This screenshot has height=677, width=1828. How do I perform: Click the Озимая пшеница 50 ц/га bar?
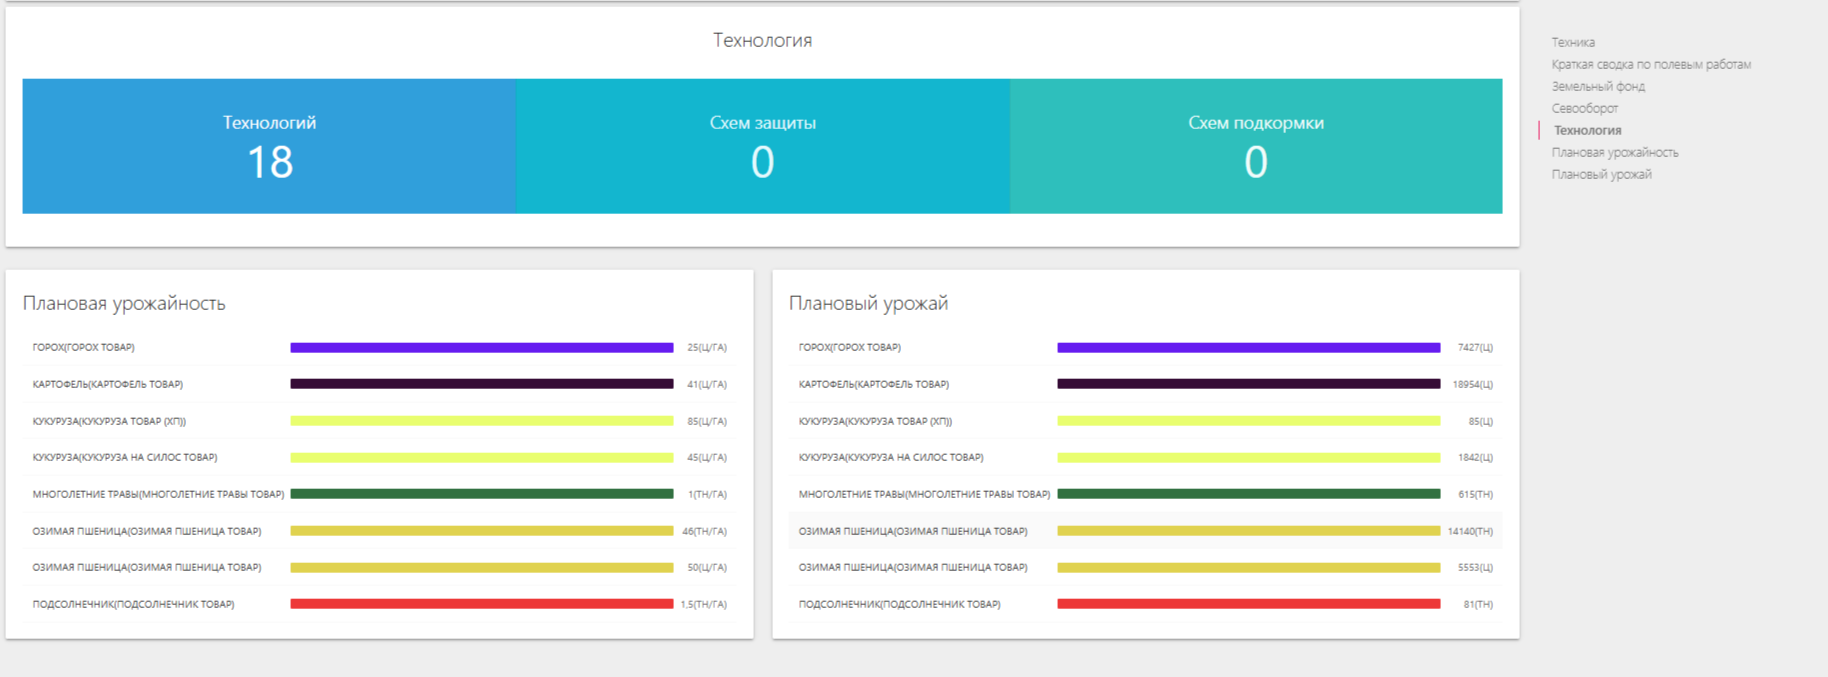point(481,568)
